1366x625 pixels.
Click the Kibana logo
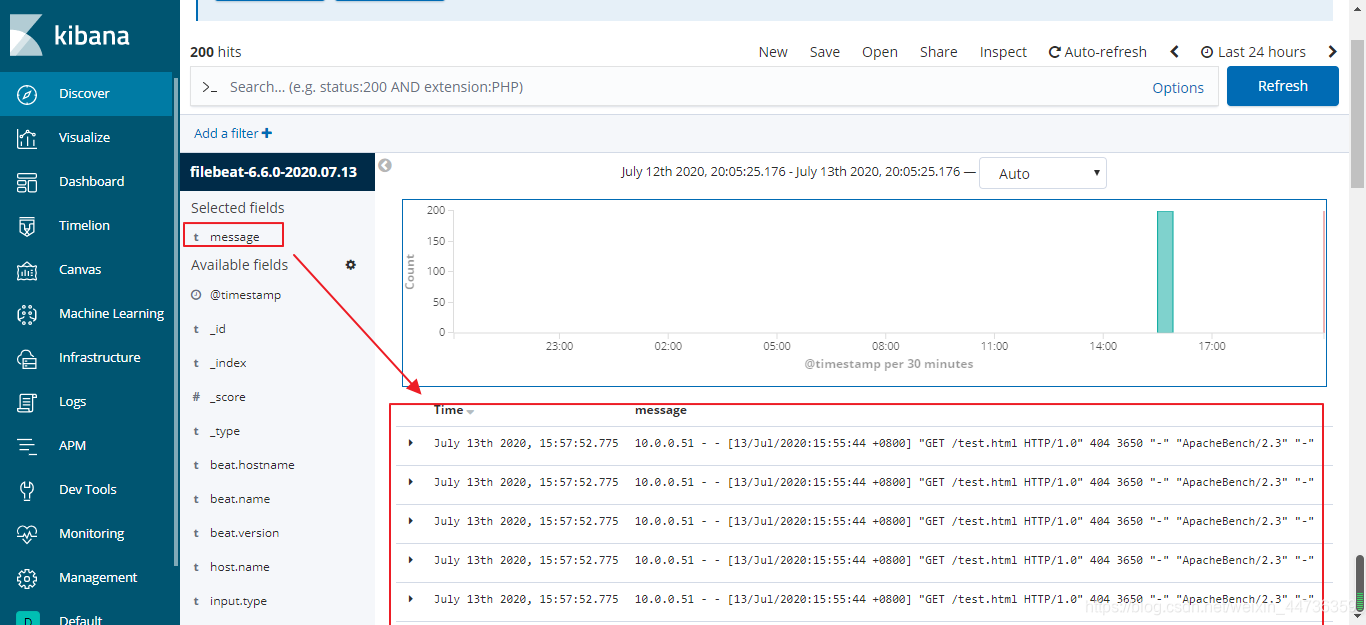pos(69,36)
